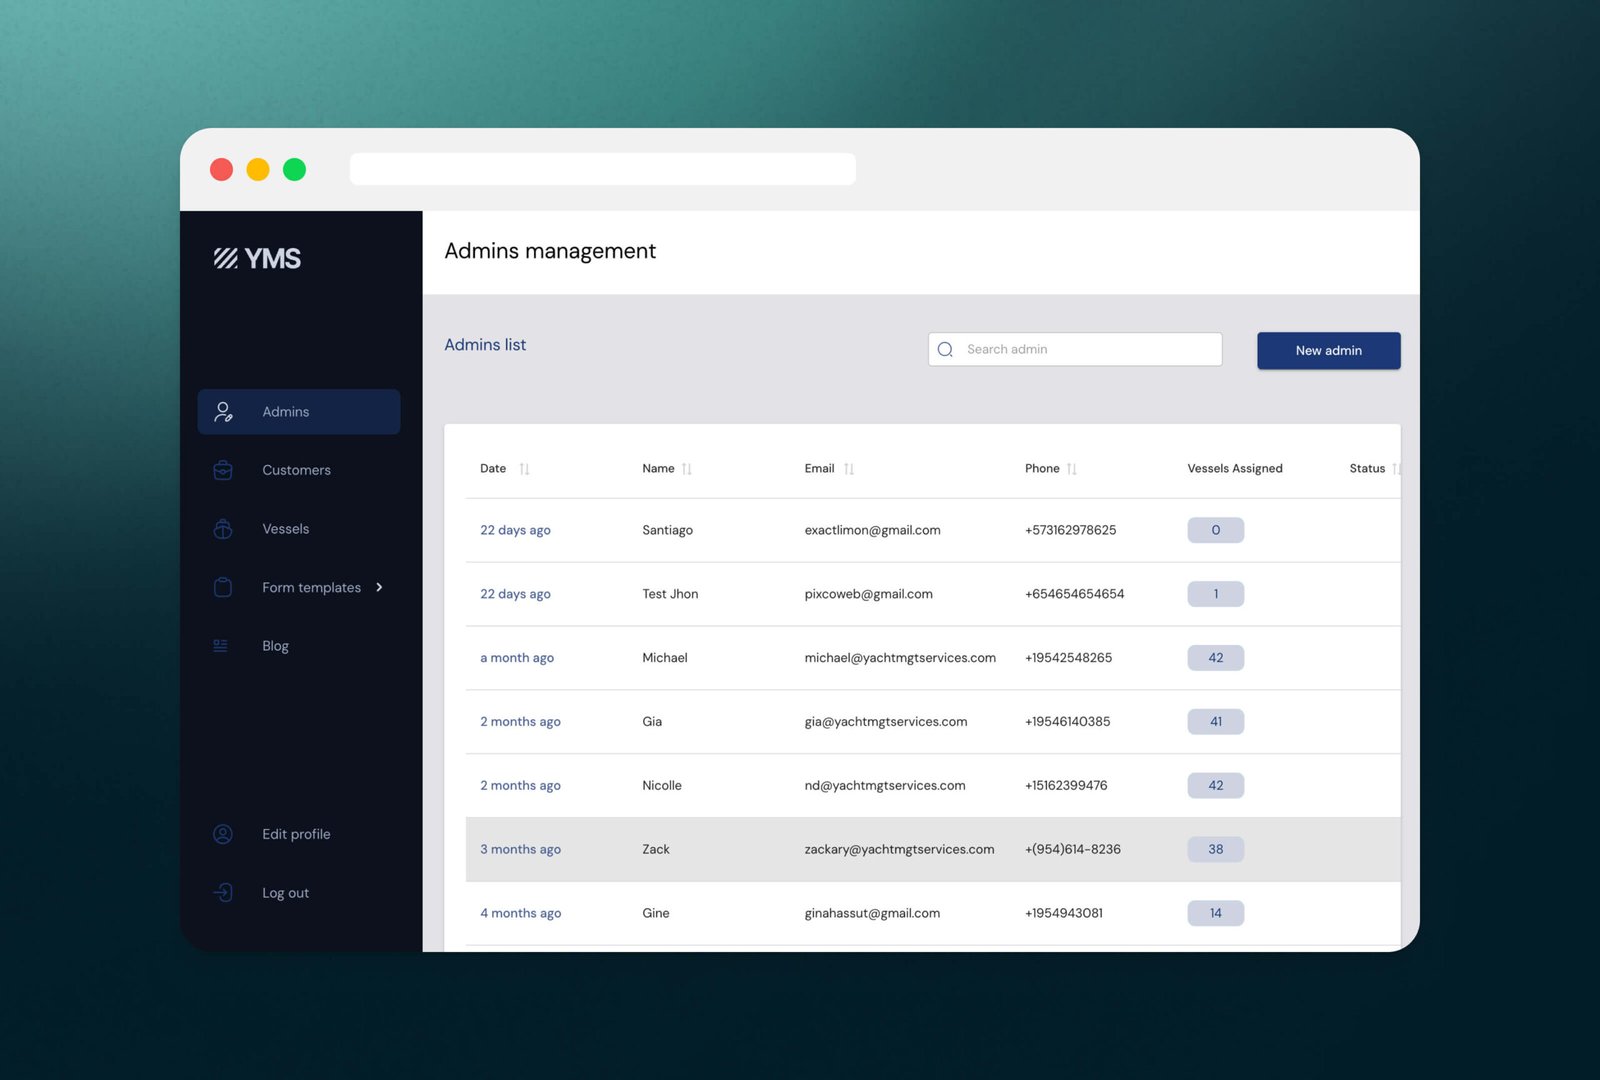Image resolution: width=1600 pixels, height=1080 pixels.
Task: Sort table by Name column arrows
Action: click(687, 469)
